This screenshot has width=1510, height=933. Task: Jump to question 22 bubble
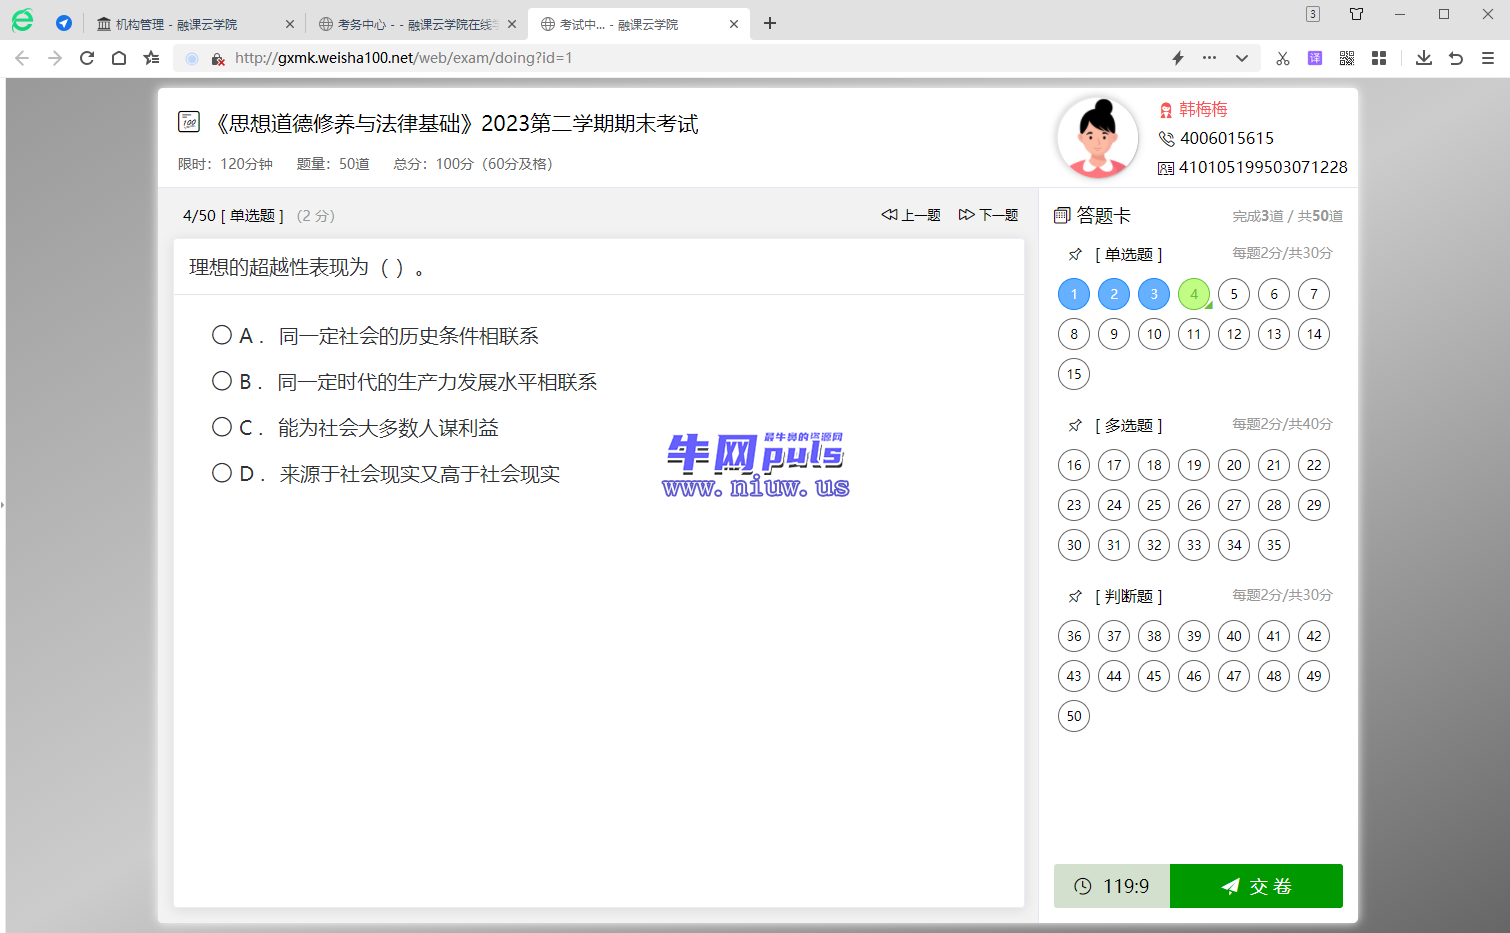point(1314,465)
